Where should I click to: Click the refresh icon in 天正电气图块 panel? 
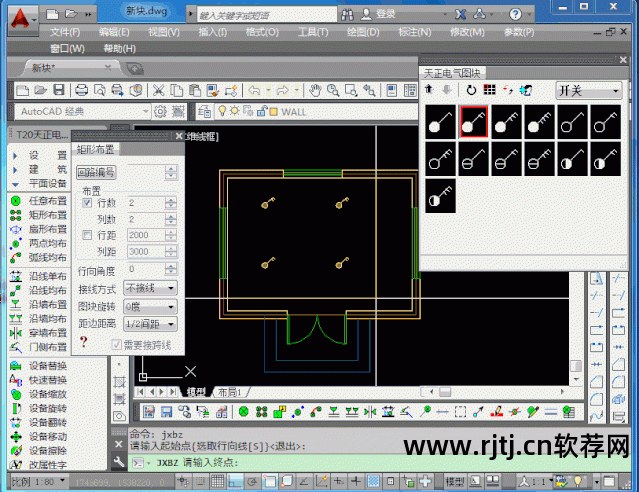coord(471,90)
